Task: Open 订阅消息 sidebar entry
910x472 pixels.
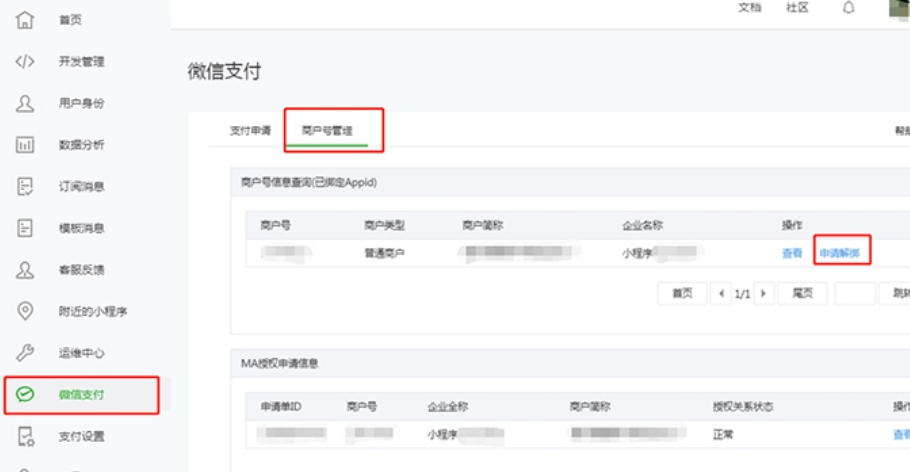Action: pyautogui.click(x=81, y=186)
